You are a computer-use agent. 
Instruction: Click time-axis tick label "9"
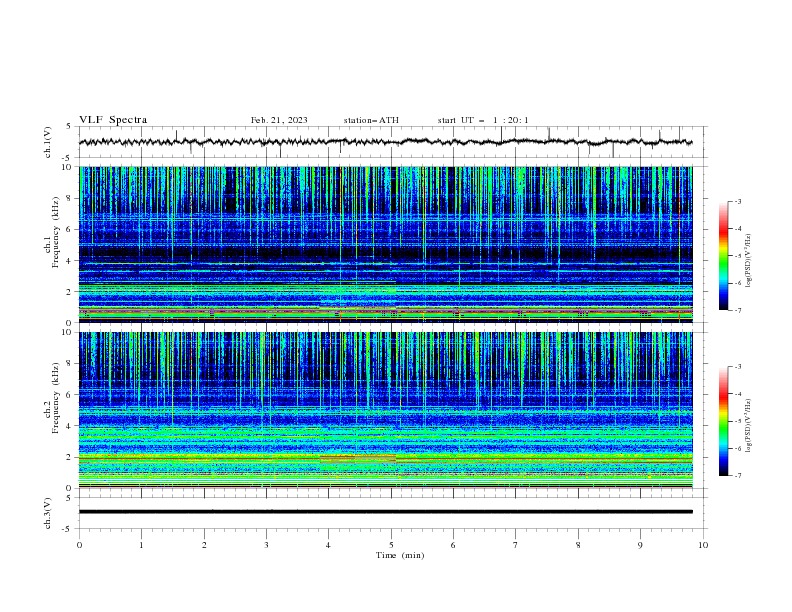(640, 545)
